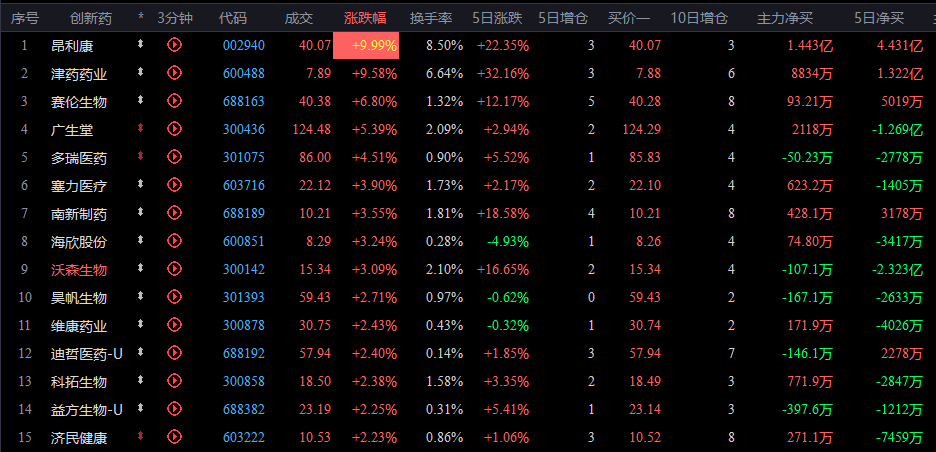
Task: Click the 124.48 price of 广生堂
Action: click(312, 129)
